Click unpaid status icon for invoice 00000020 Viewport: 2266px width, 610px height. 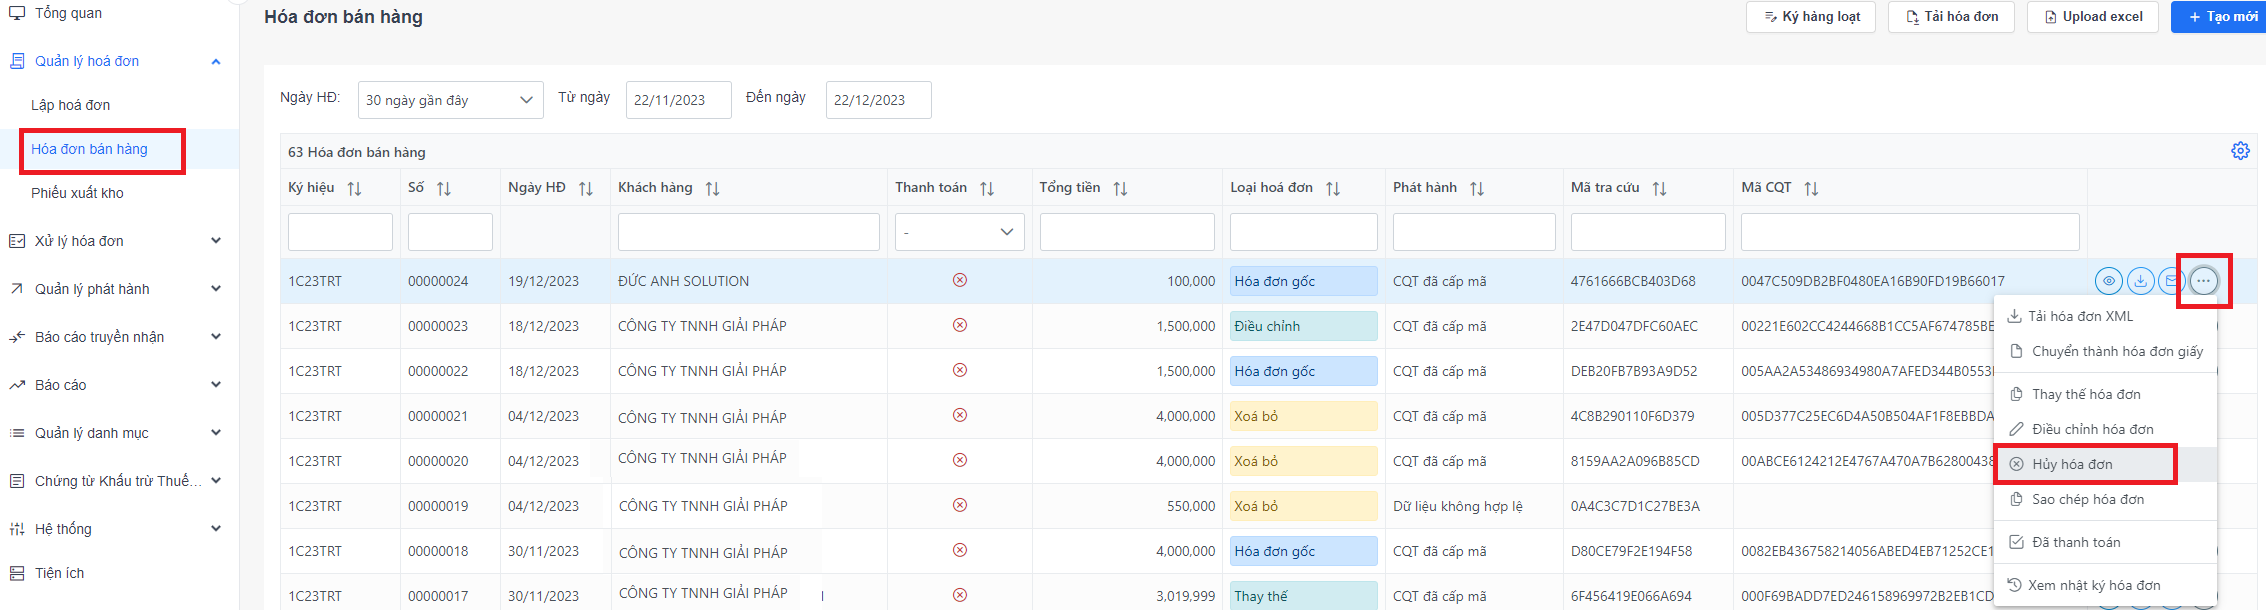(960, 460)
